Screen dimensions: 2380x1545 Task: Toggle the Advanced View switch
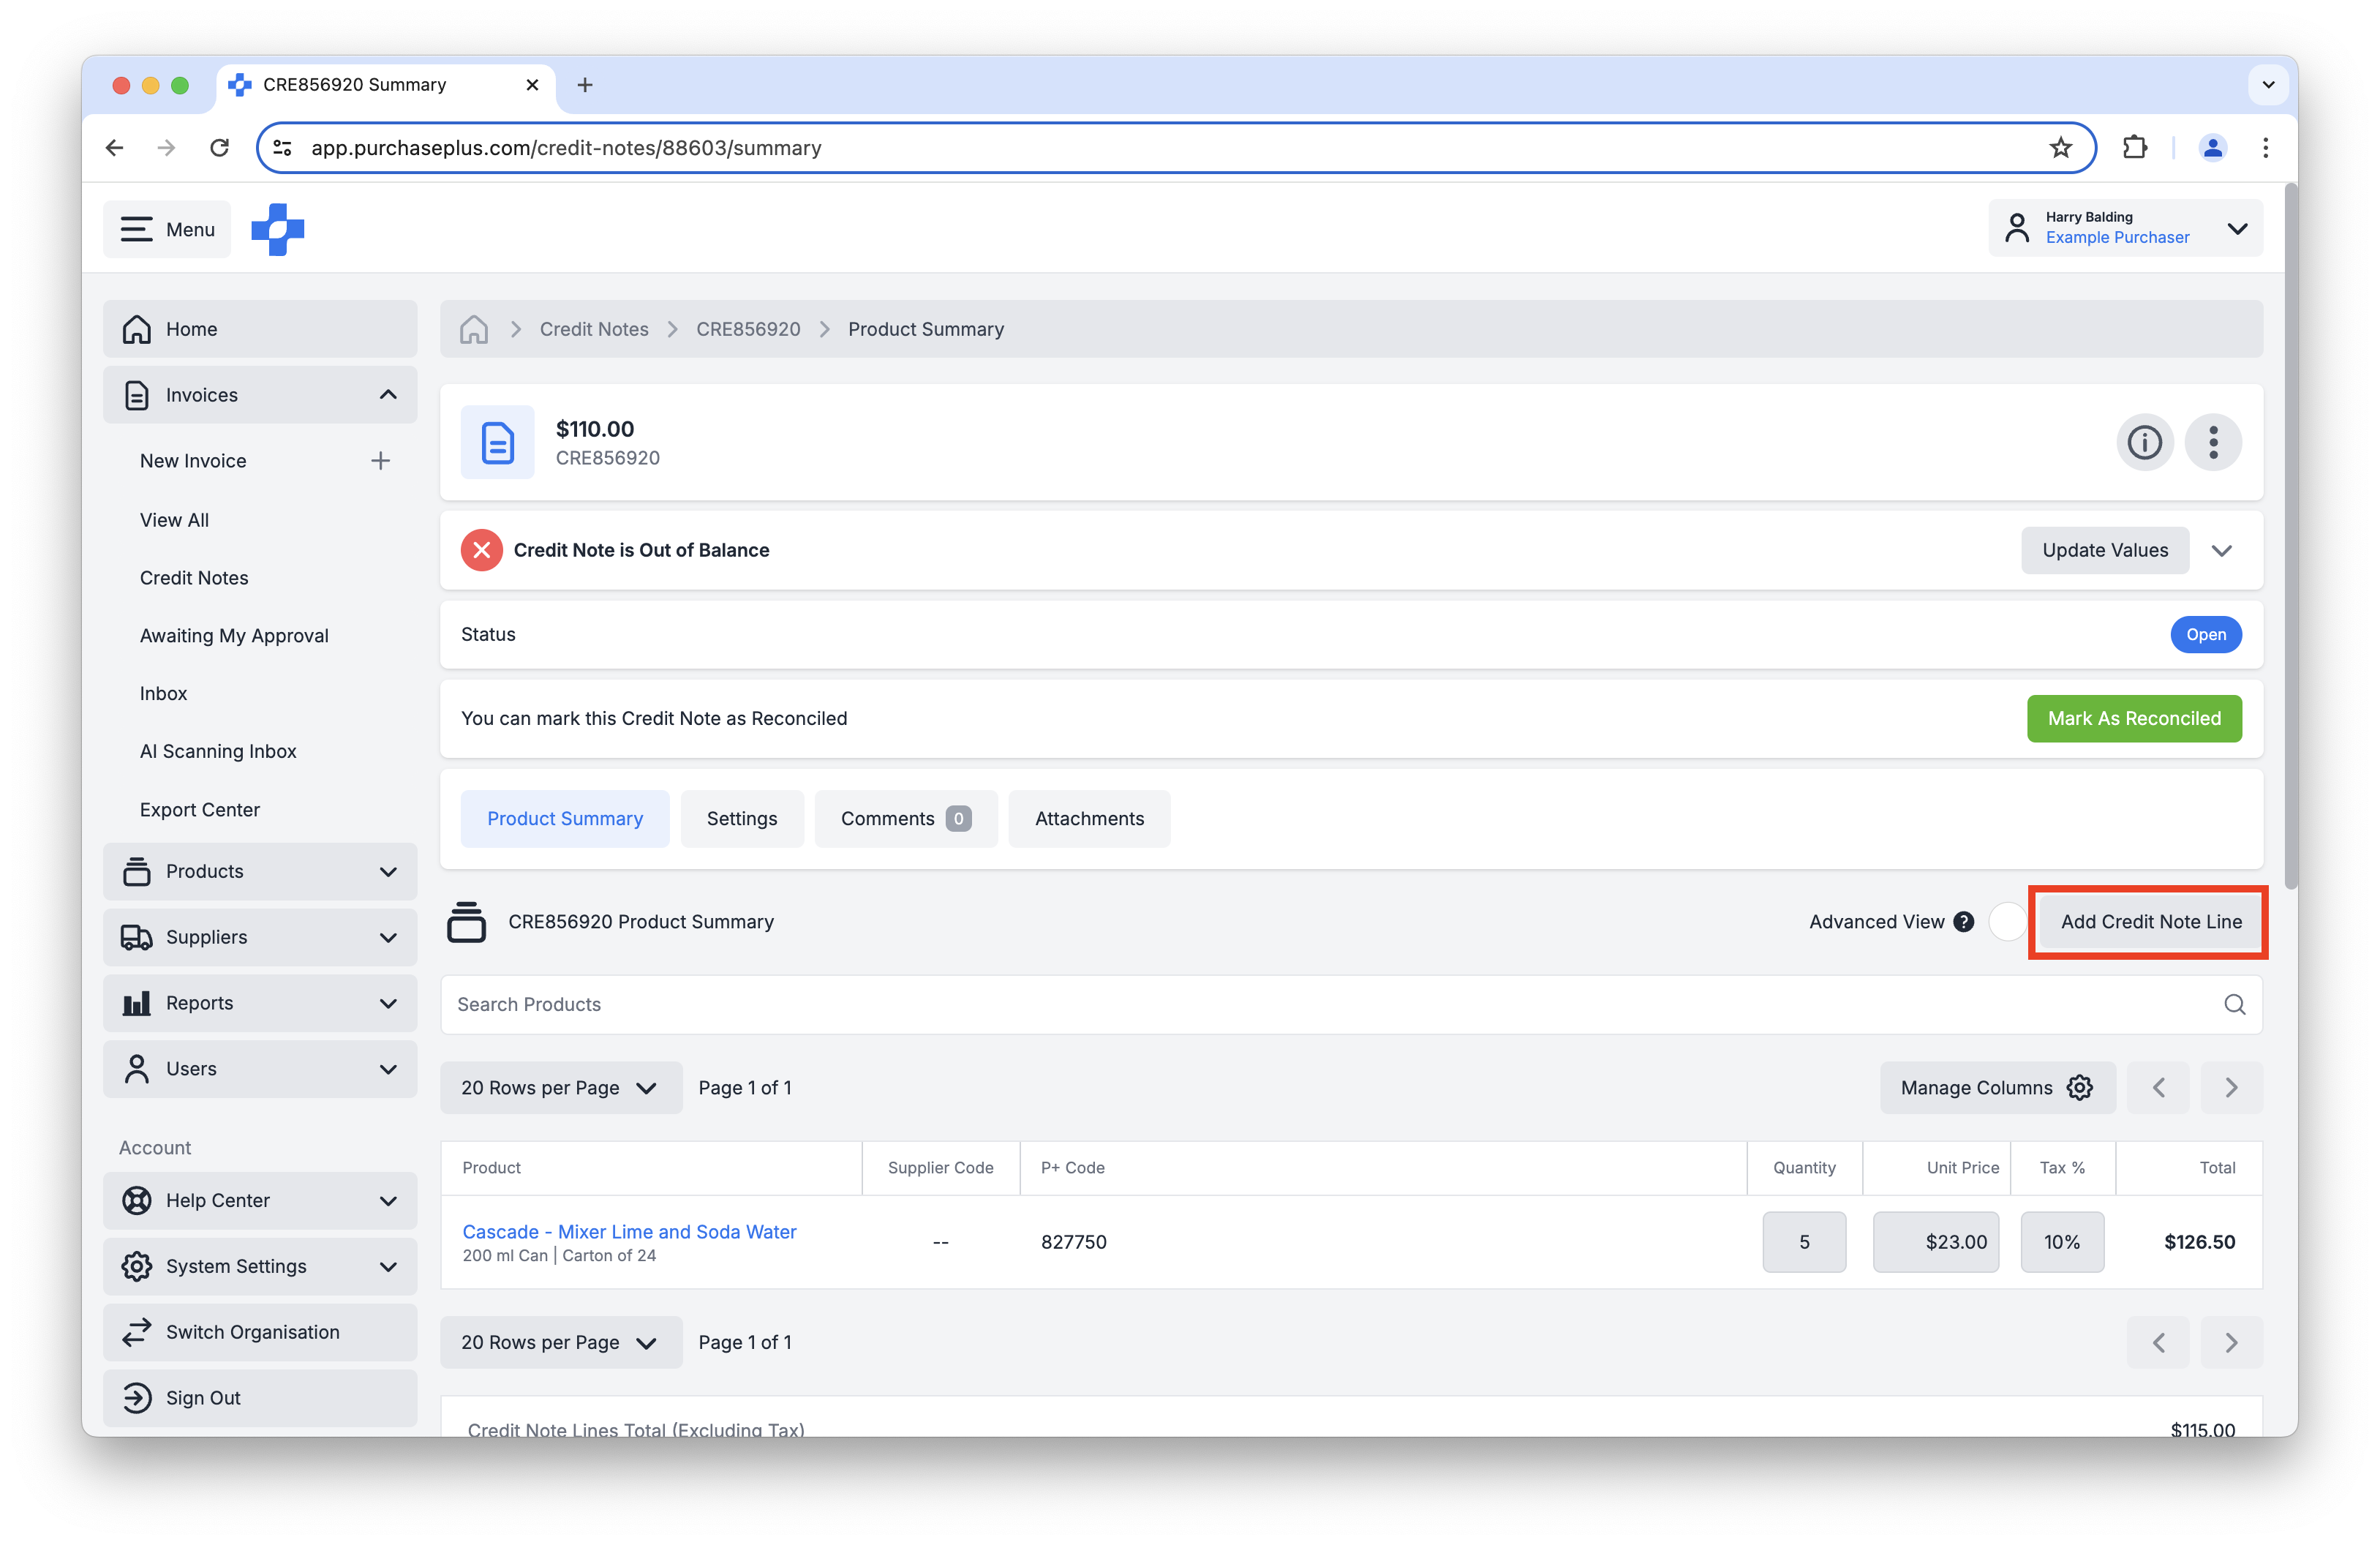(x=2007, y=922)
